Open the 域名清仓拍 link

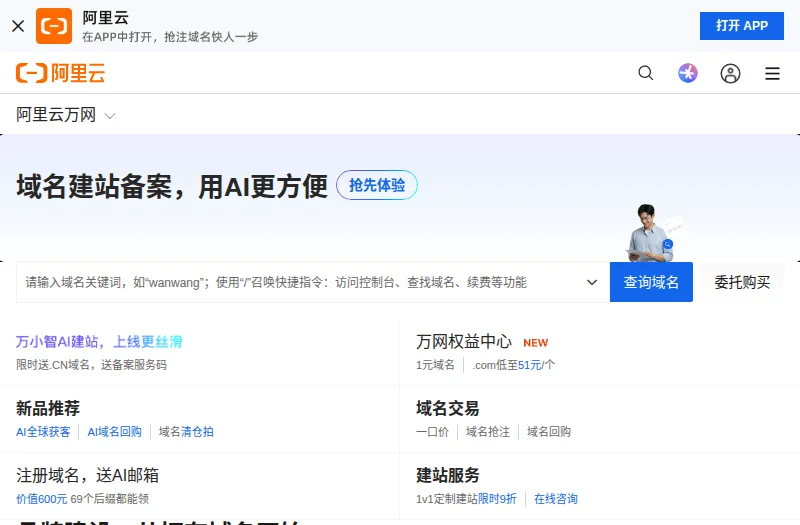186,432
